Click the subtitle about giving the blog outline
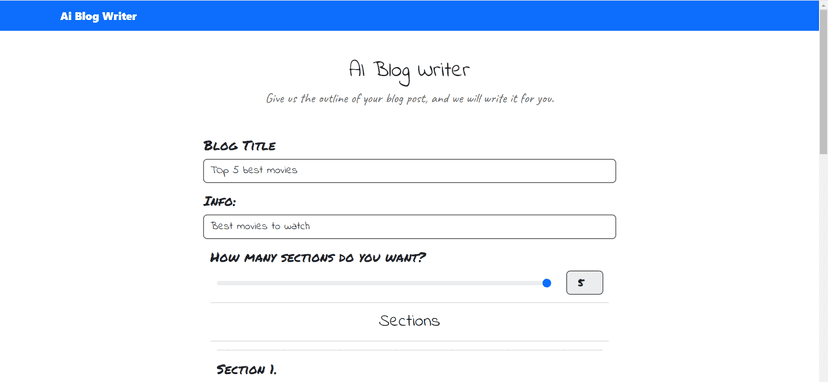The height and width of the screenshot is (382, 828). (410, 99)
